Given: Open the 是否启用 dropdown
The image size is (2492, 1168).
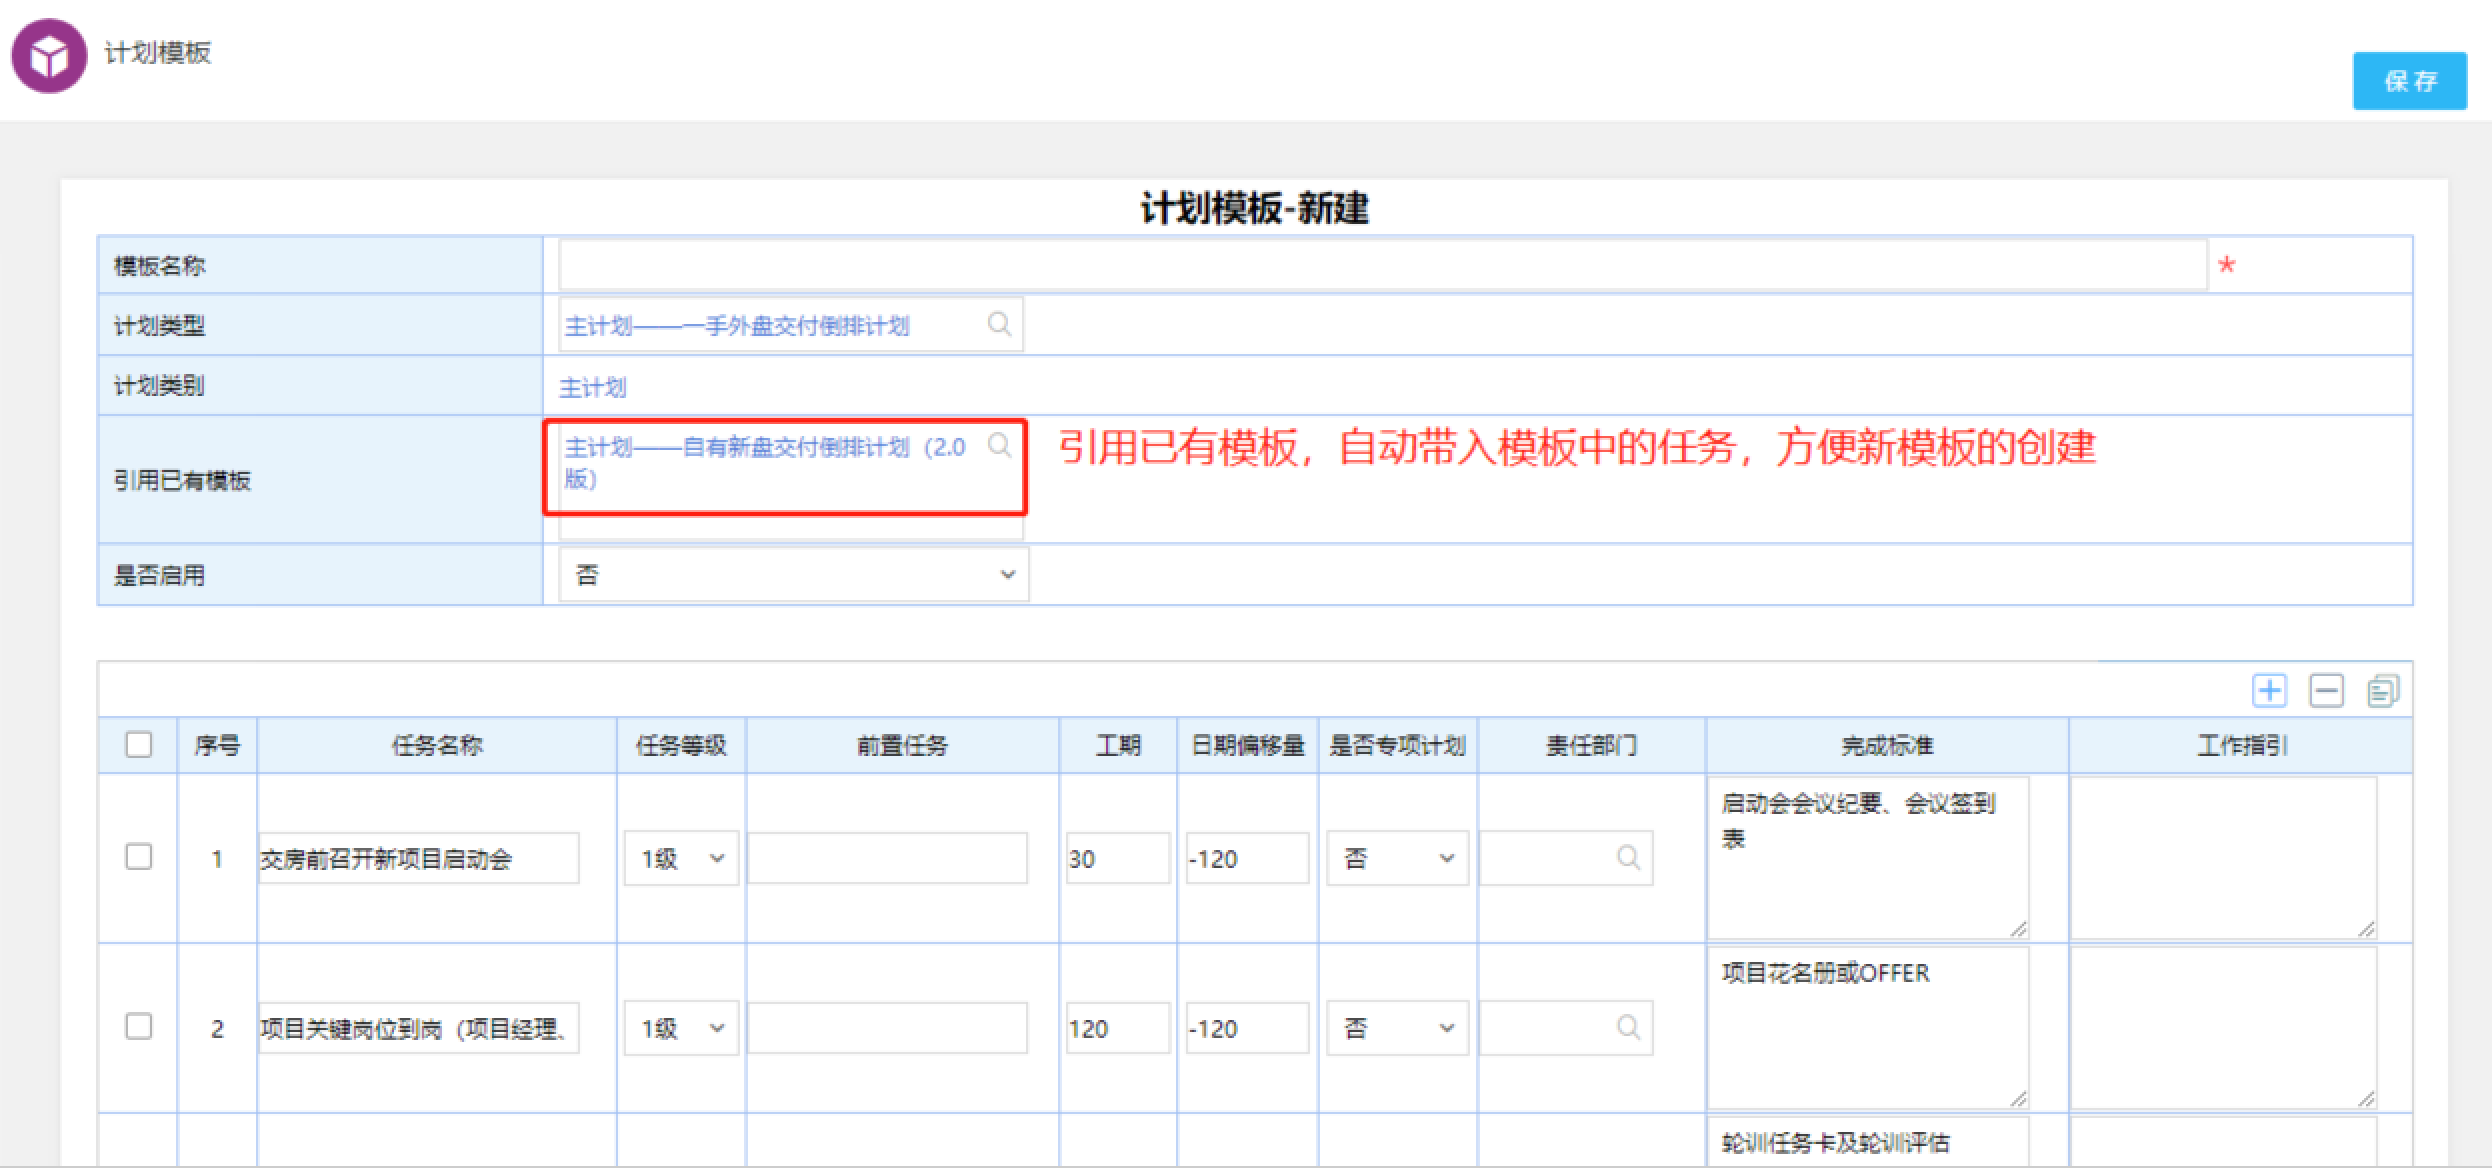Looking at the screenshot, I should point(794,575).
